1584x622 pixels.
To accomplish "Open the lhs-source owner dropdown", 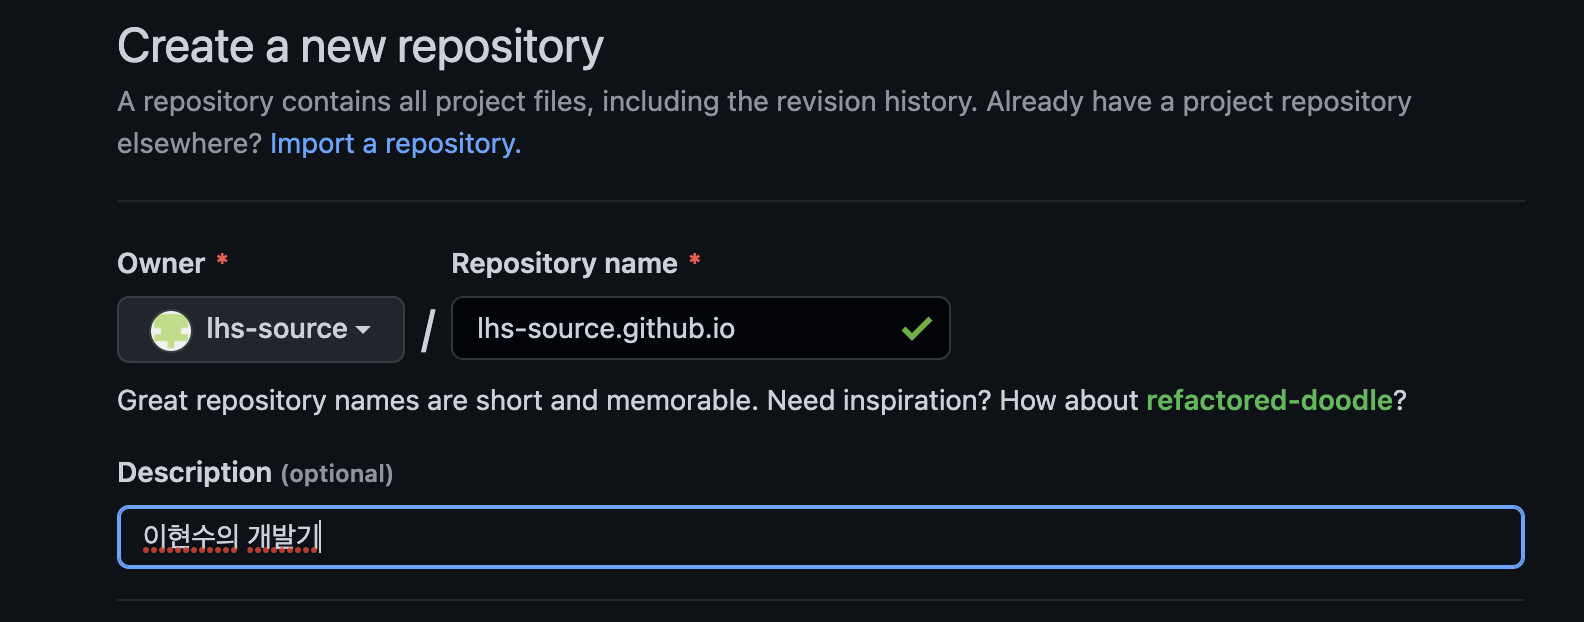I will (x=261, y=329).
